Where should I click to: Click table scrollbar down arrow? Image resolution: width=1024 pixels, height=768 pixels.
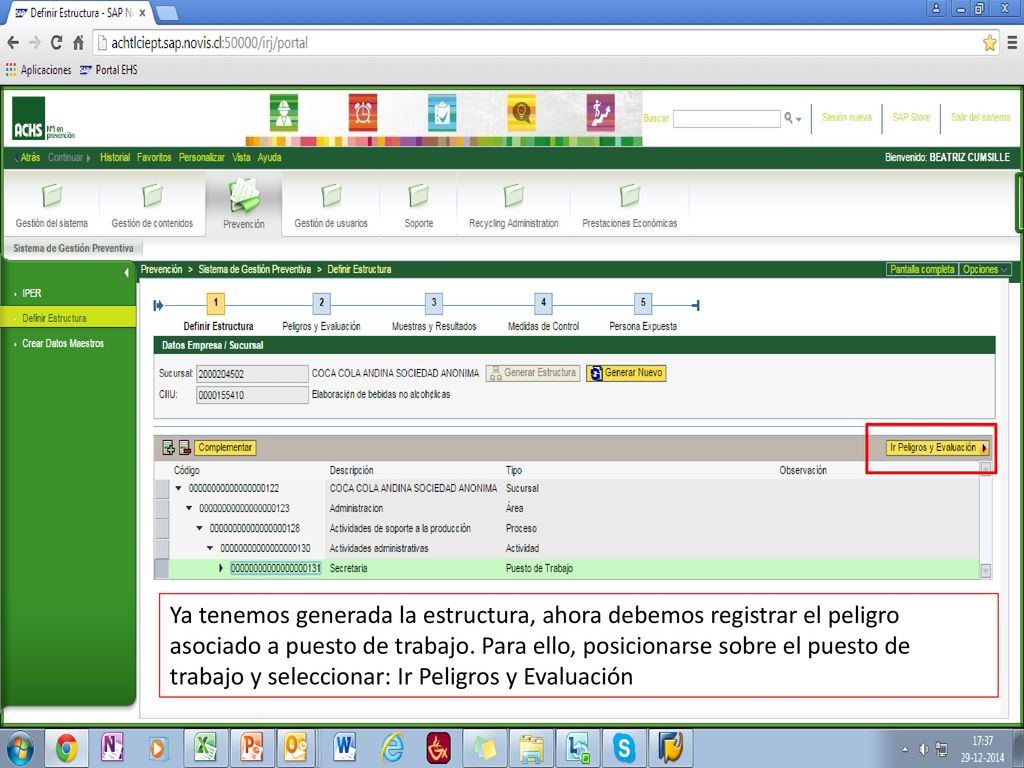(985, 571)
